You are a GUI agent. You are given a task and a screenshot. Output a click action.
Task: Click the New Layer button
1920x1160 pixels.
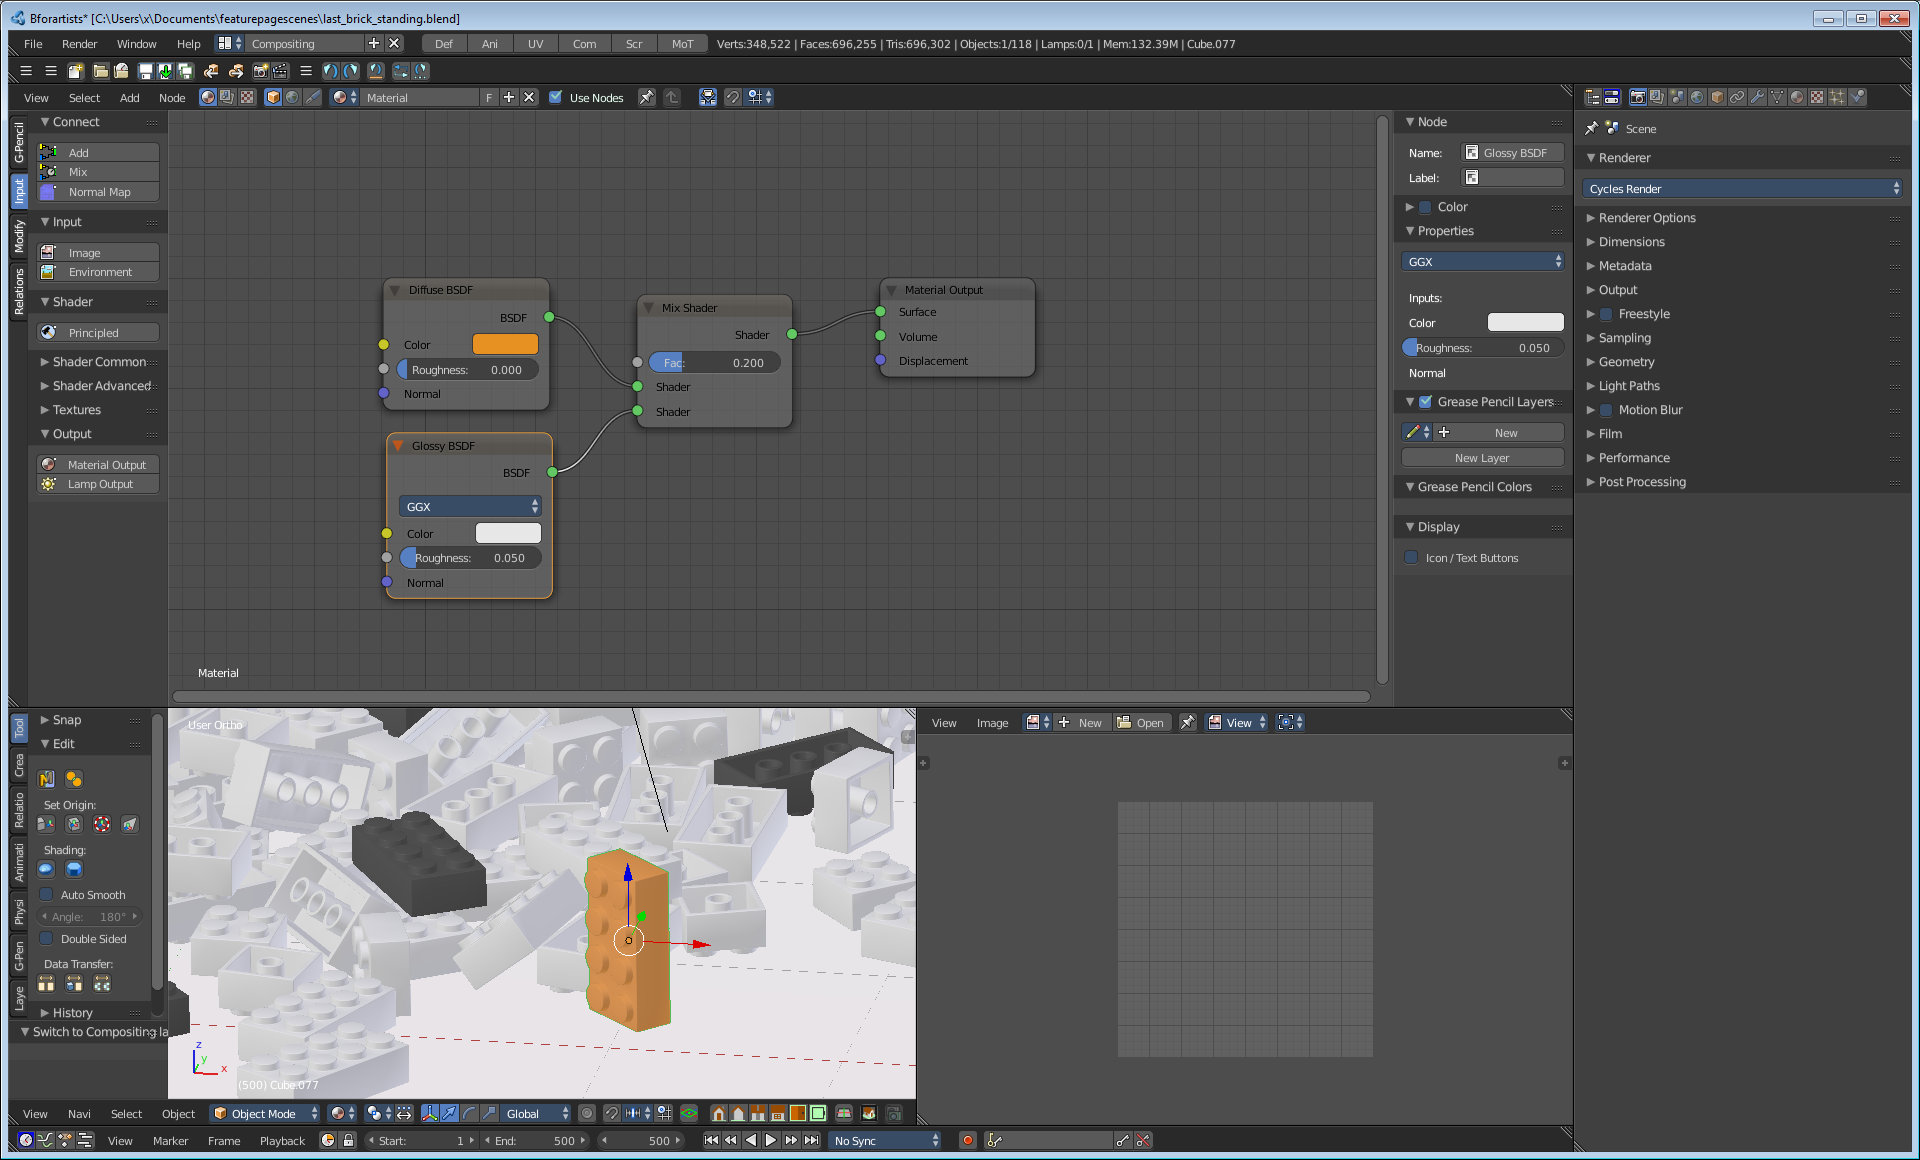point(1481,458)
